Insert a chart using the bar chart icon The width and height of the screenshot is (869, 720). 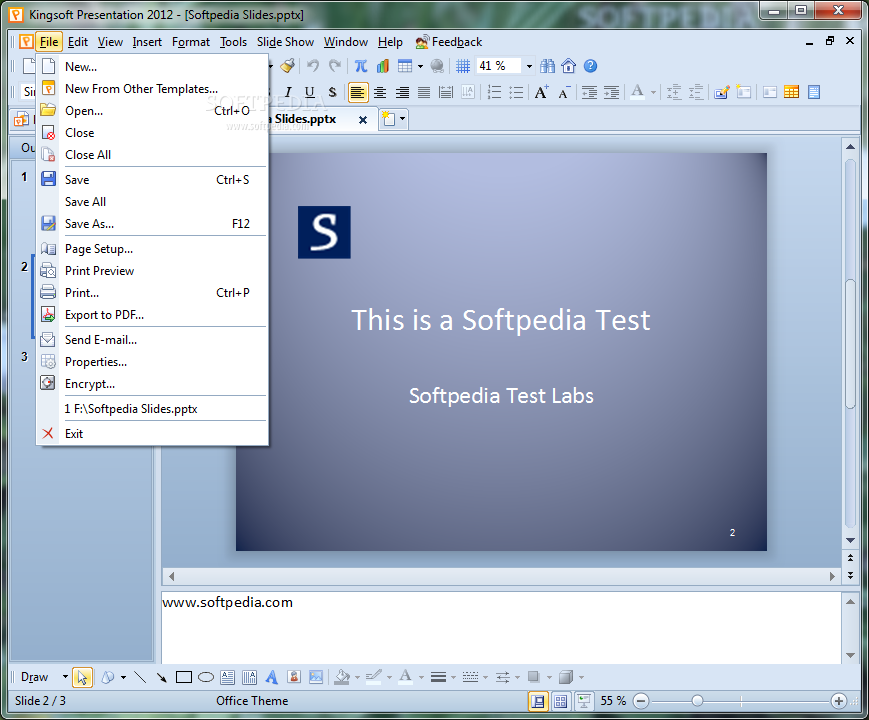[382, 66]
